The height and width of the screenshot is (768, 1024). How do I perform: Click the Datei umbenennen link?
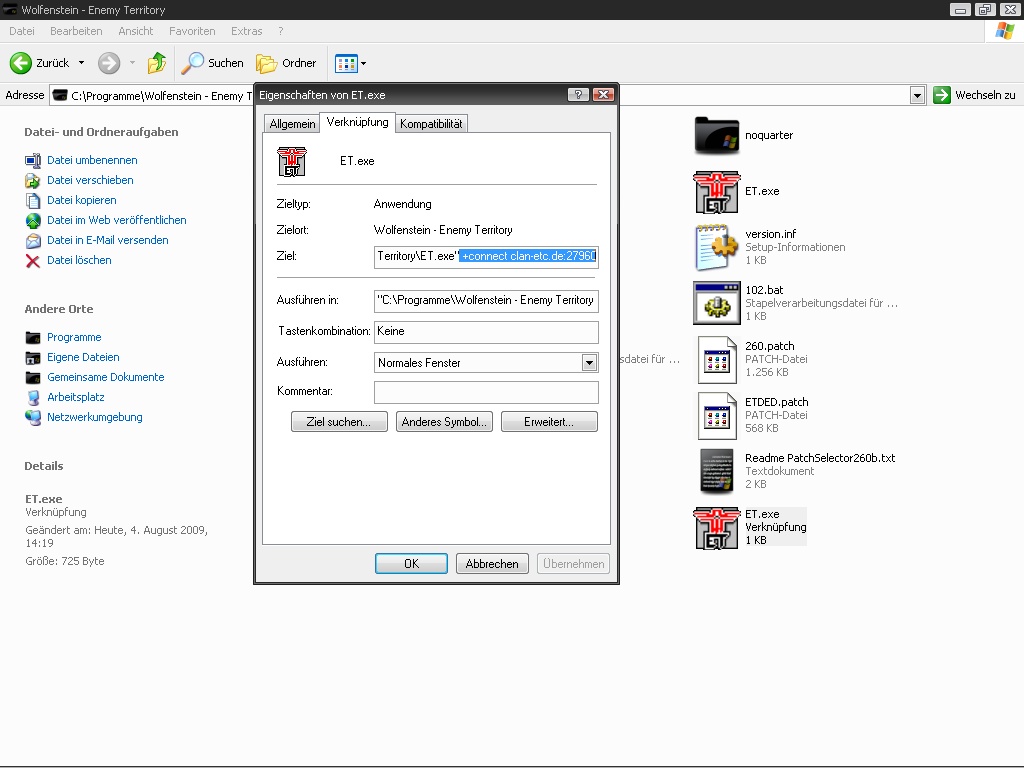(92, 160)
